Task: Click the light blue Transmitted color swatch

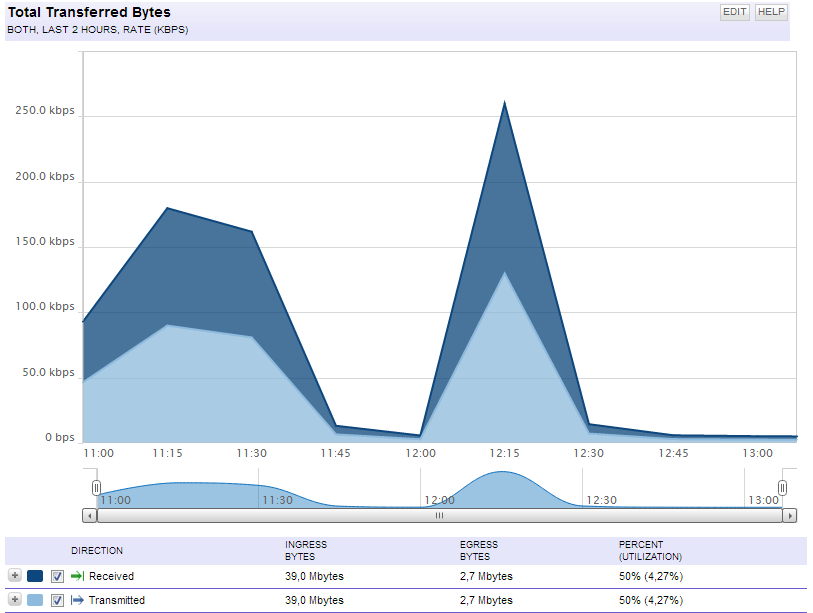Action: coord(35,600)
